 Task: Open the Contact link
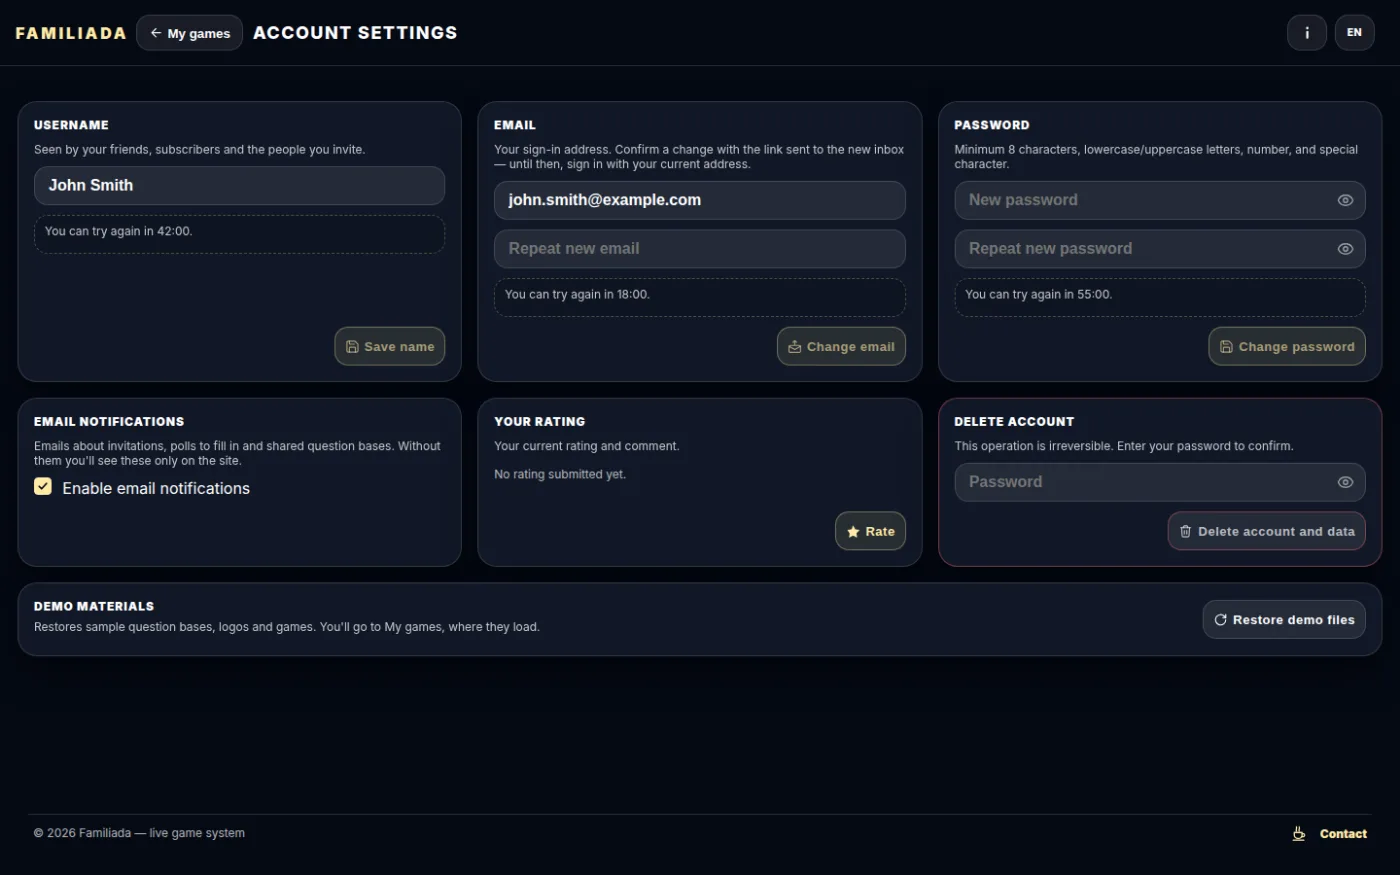tap(1343, 834)
